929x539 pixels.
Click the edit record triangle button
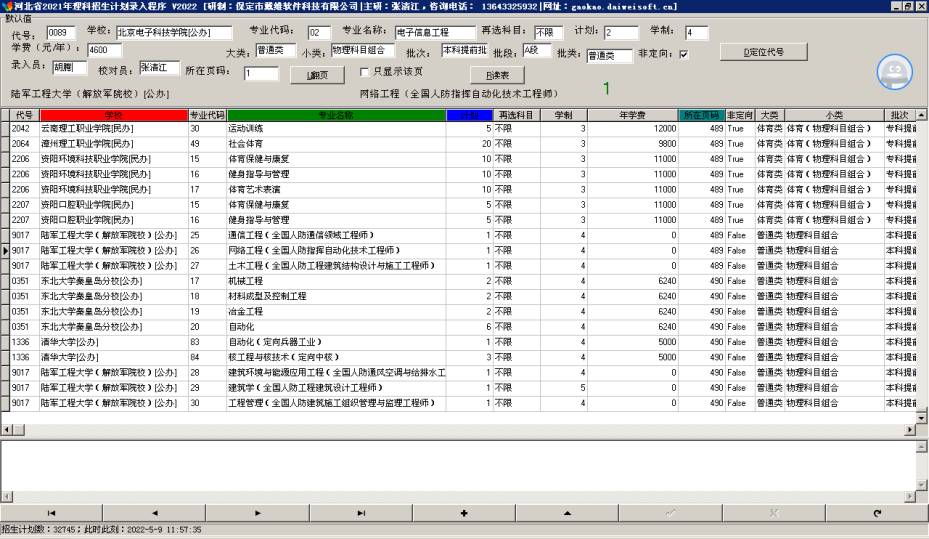[x=567, y=513]
